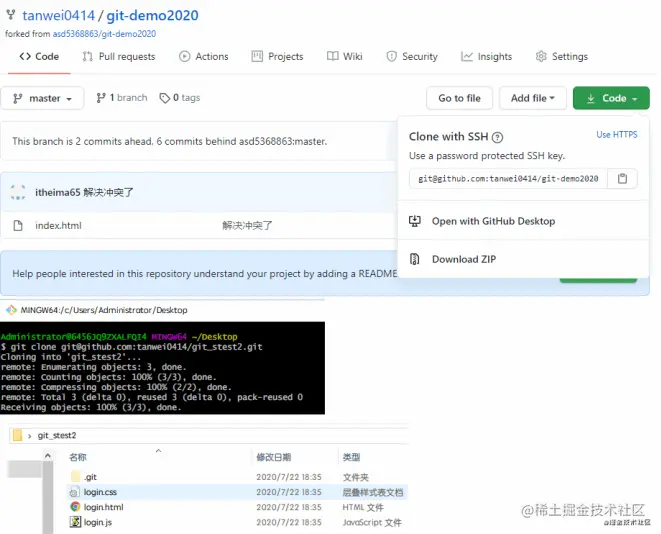Click the Actions play icon

(x=185, y=56)
